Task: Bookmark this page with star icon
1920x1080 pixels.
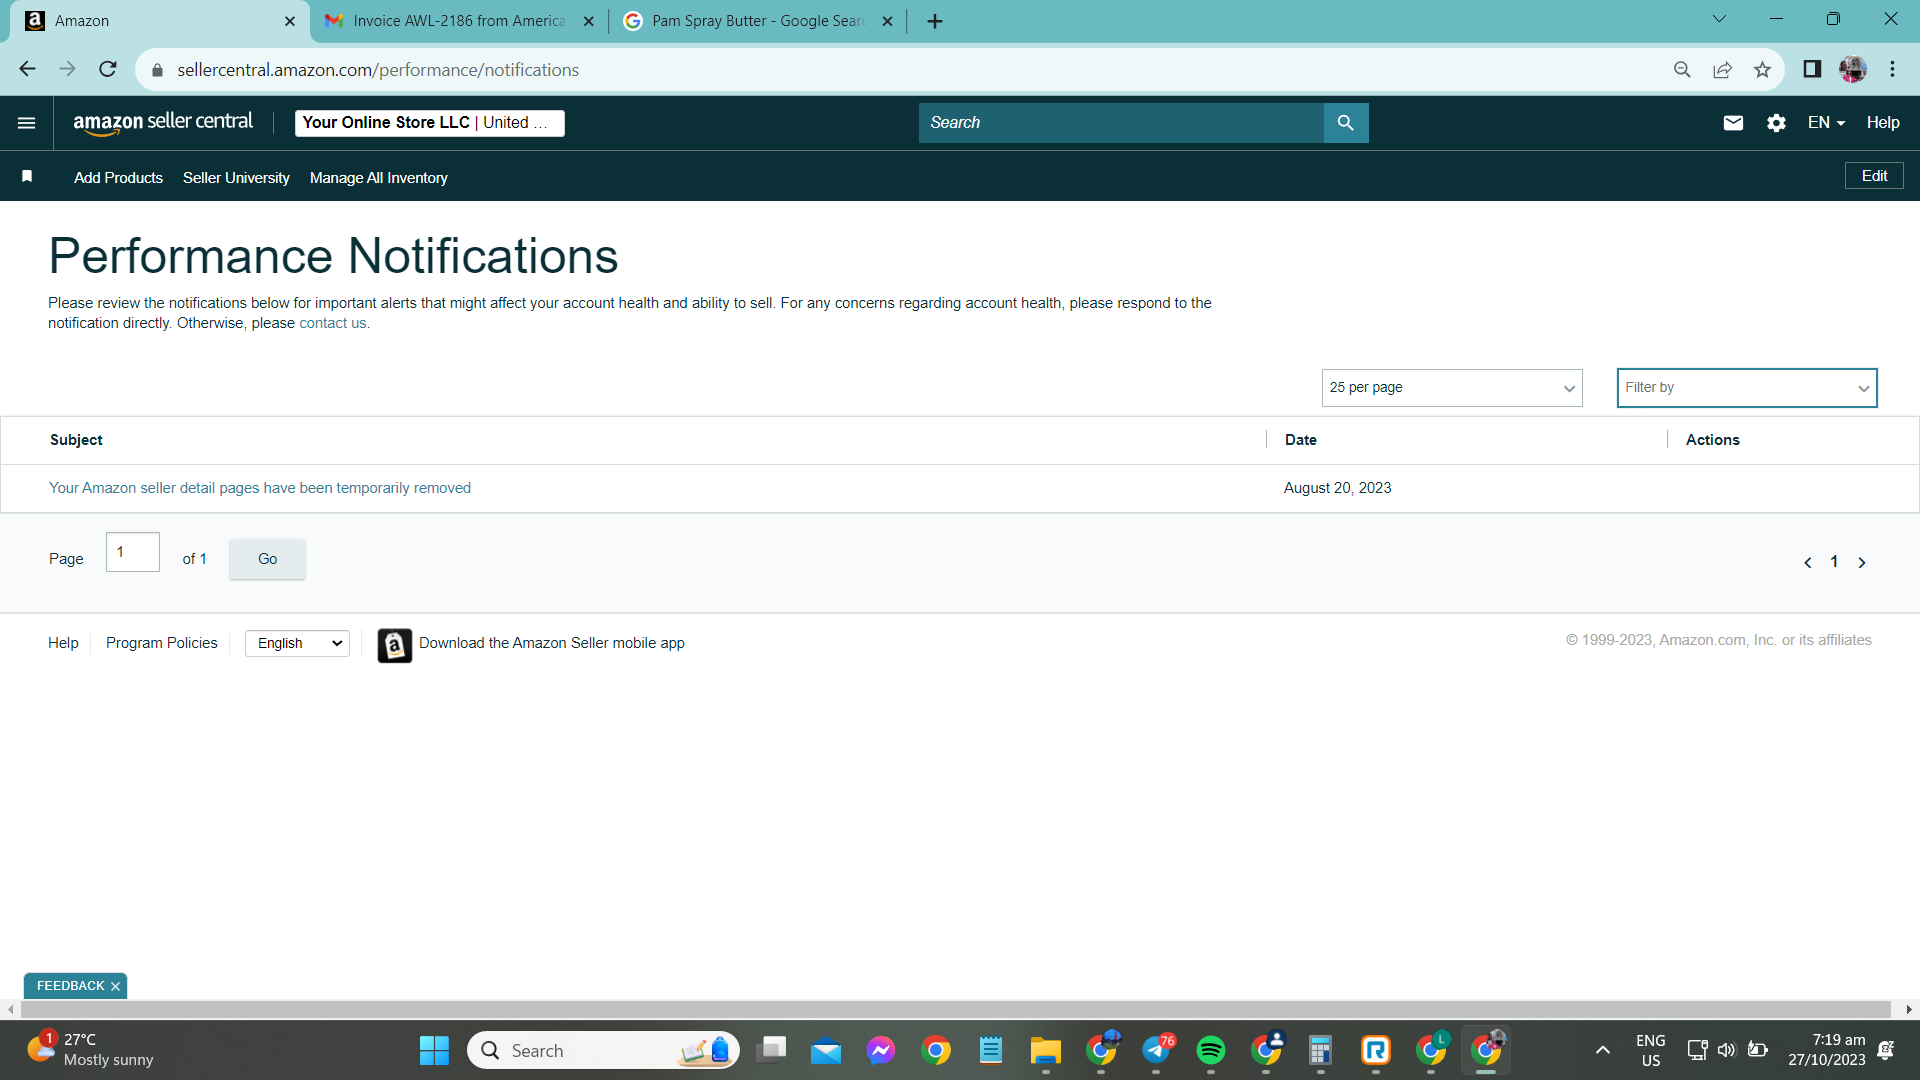Action: click(1762, 69)
